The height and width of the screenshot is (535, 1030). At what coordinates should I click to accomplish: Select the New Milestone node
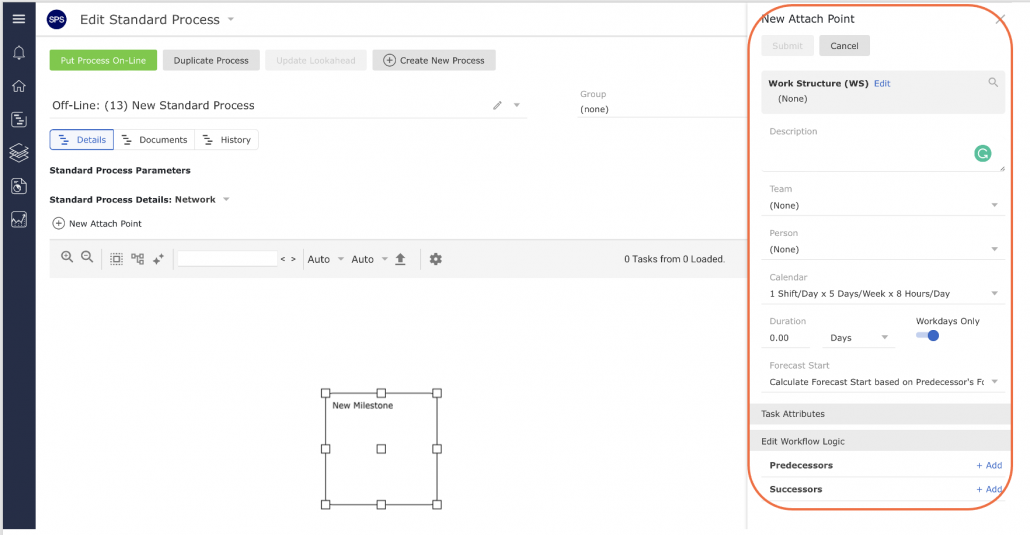point(381,449)
